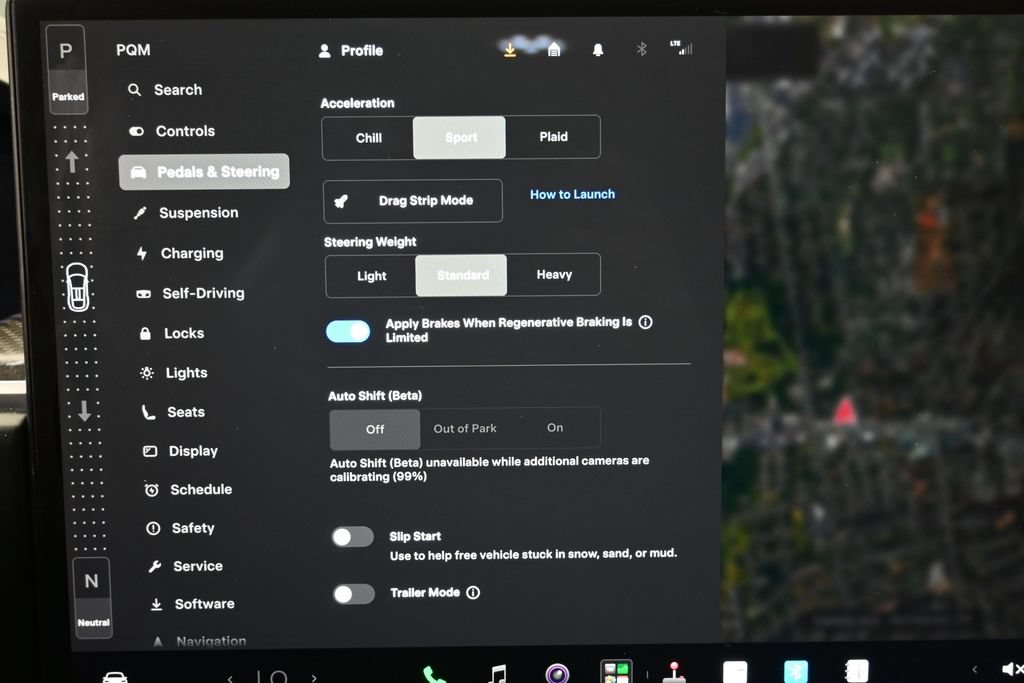Screen dimensions: 1024x683
Task: Launch the Music note app
Action: tap(497, 674)
